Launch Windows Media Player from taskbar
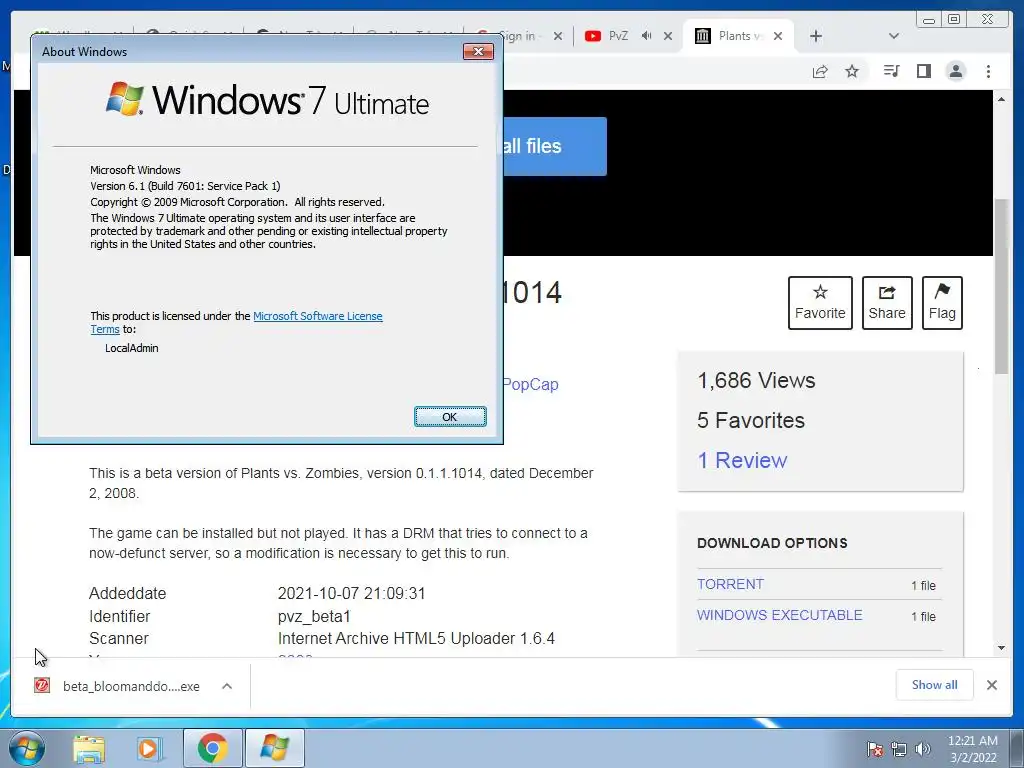The image size is (1024, 768). [150, 748]
